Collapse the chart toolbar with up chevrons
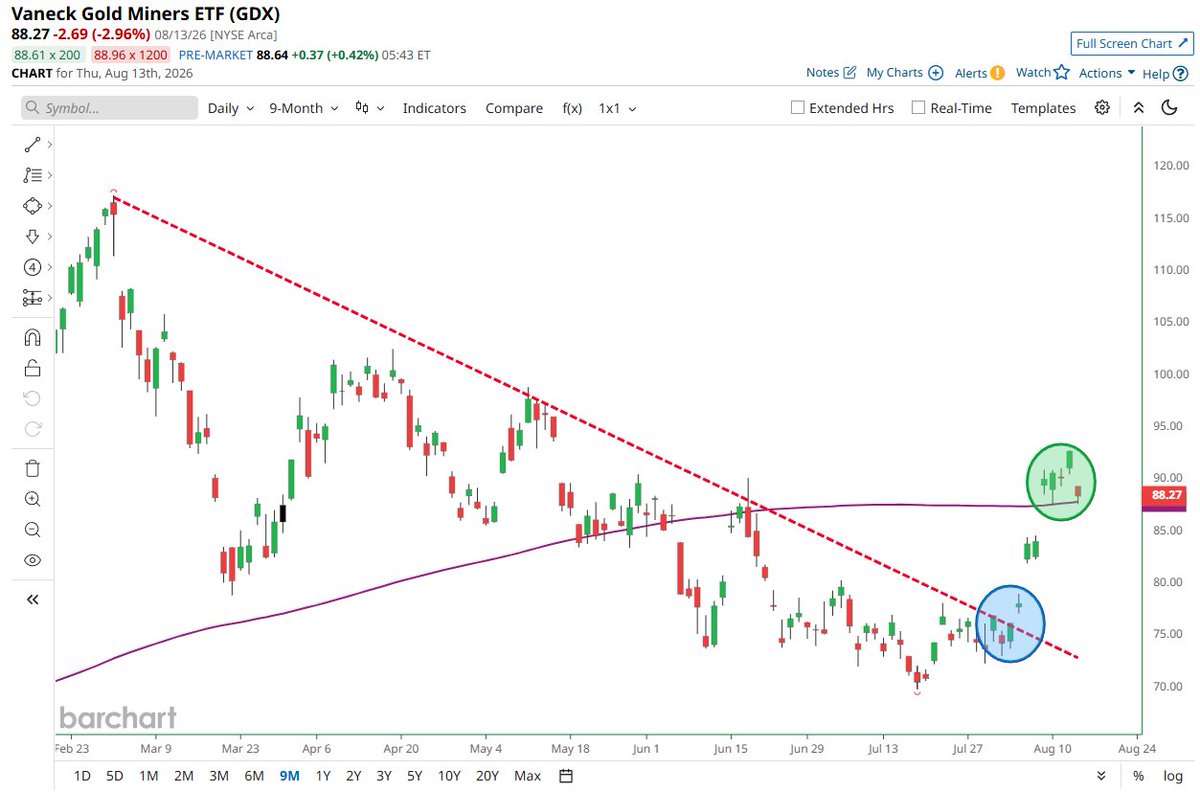Image resolution: width=1200 pixels, height=792 pixels. pos(1138,108)
